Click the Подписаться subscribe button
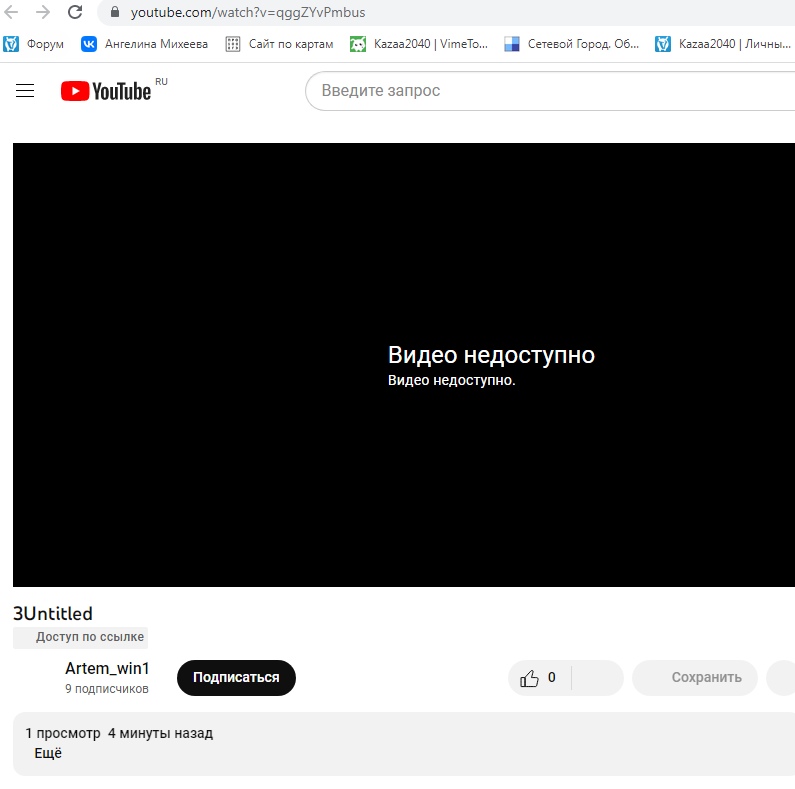 [x=236, y=677]
